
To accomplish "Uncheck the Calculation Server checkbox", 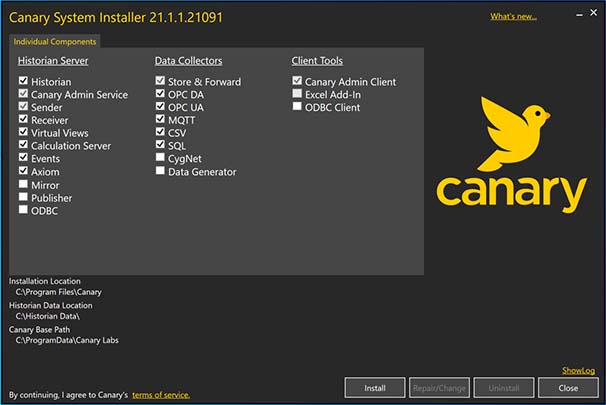I will 23,145.
